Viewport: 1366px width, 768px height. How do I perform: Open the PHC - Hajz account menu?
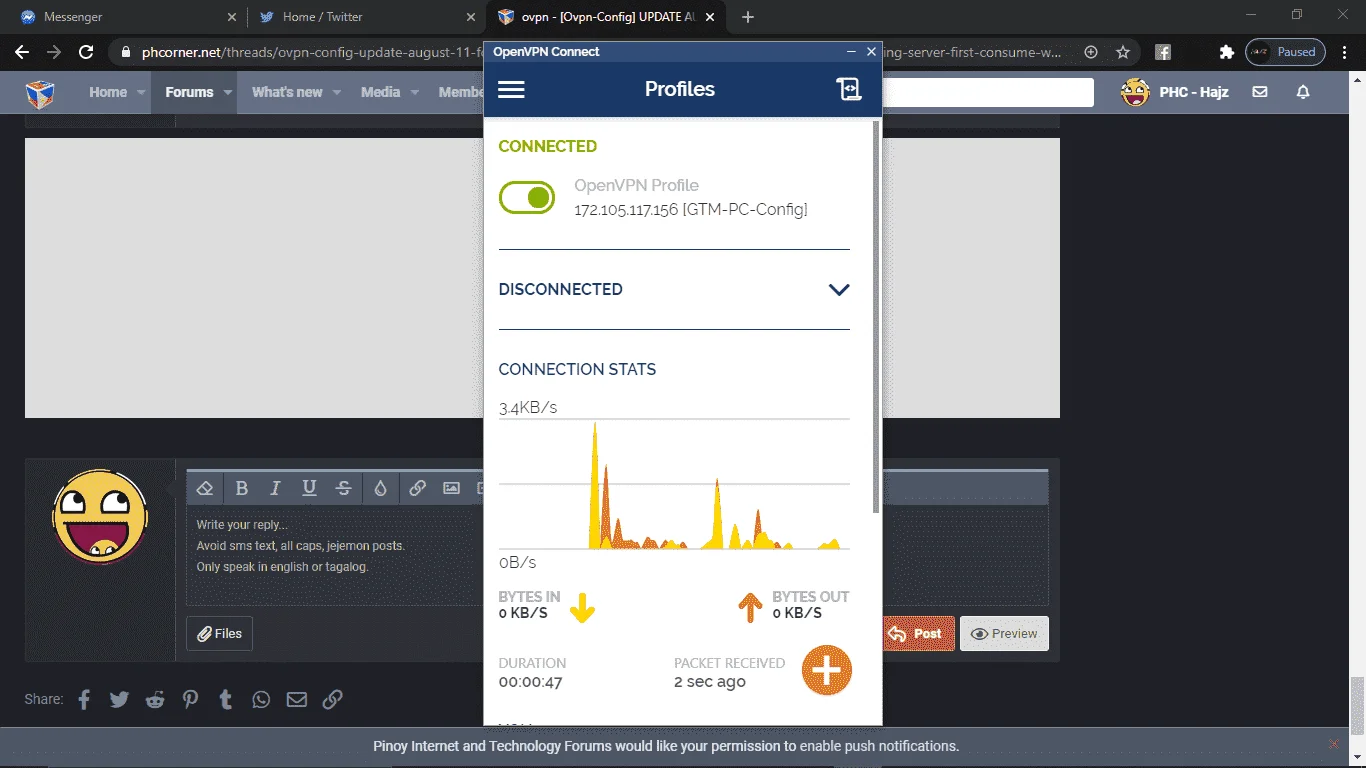tap(1175, 92)
